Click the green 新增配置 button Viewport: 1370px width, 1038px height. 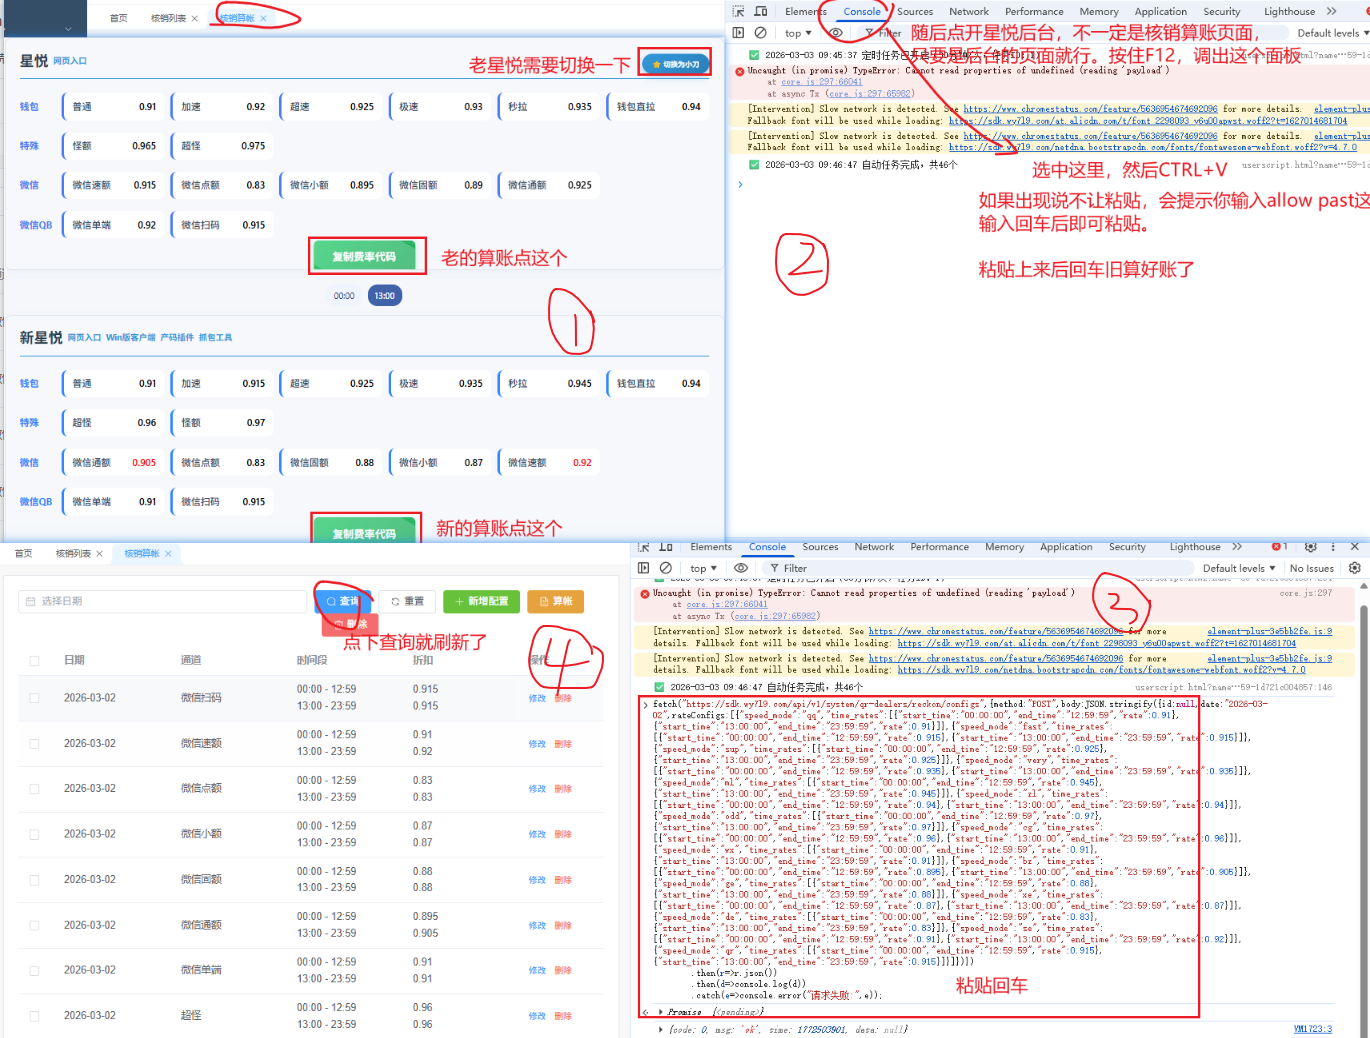click(x=482, y=601)
